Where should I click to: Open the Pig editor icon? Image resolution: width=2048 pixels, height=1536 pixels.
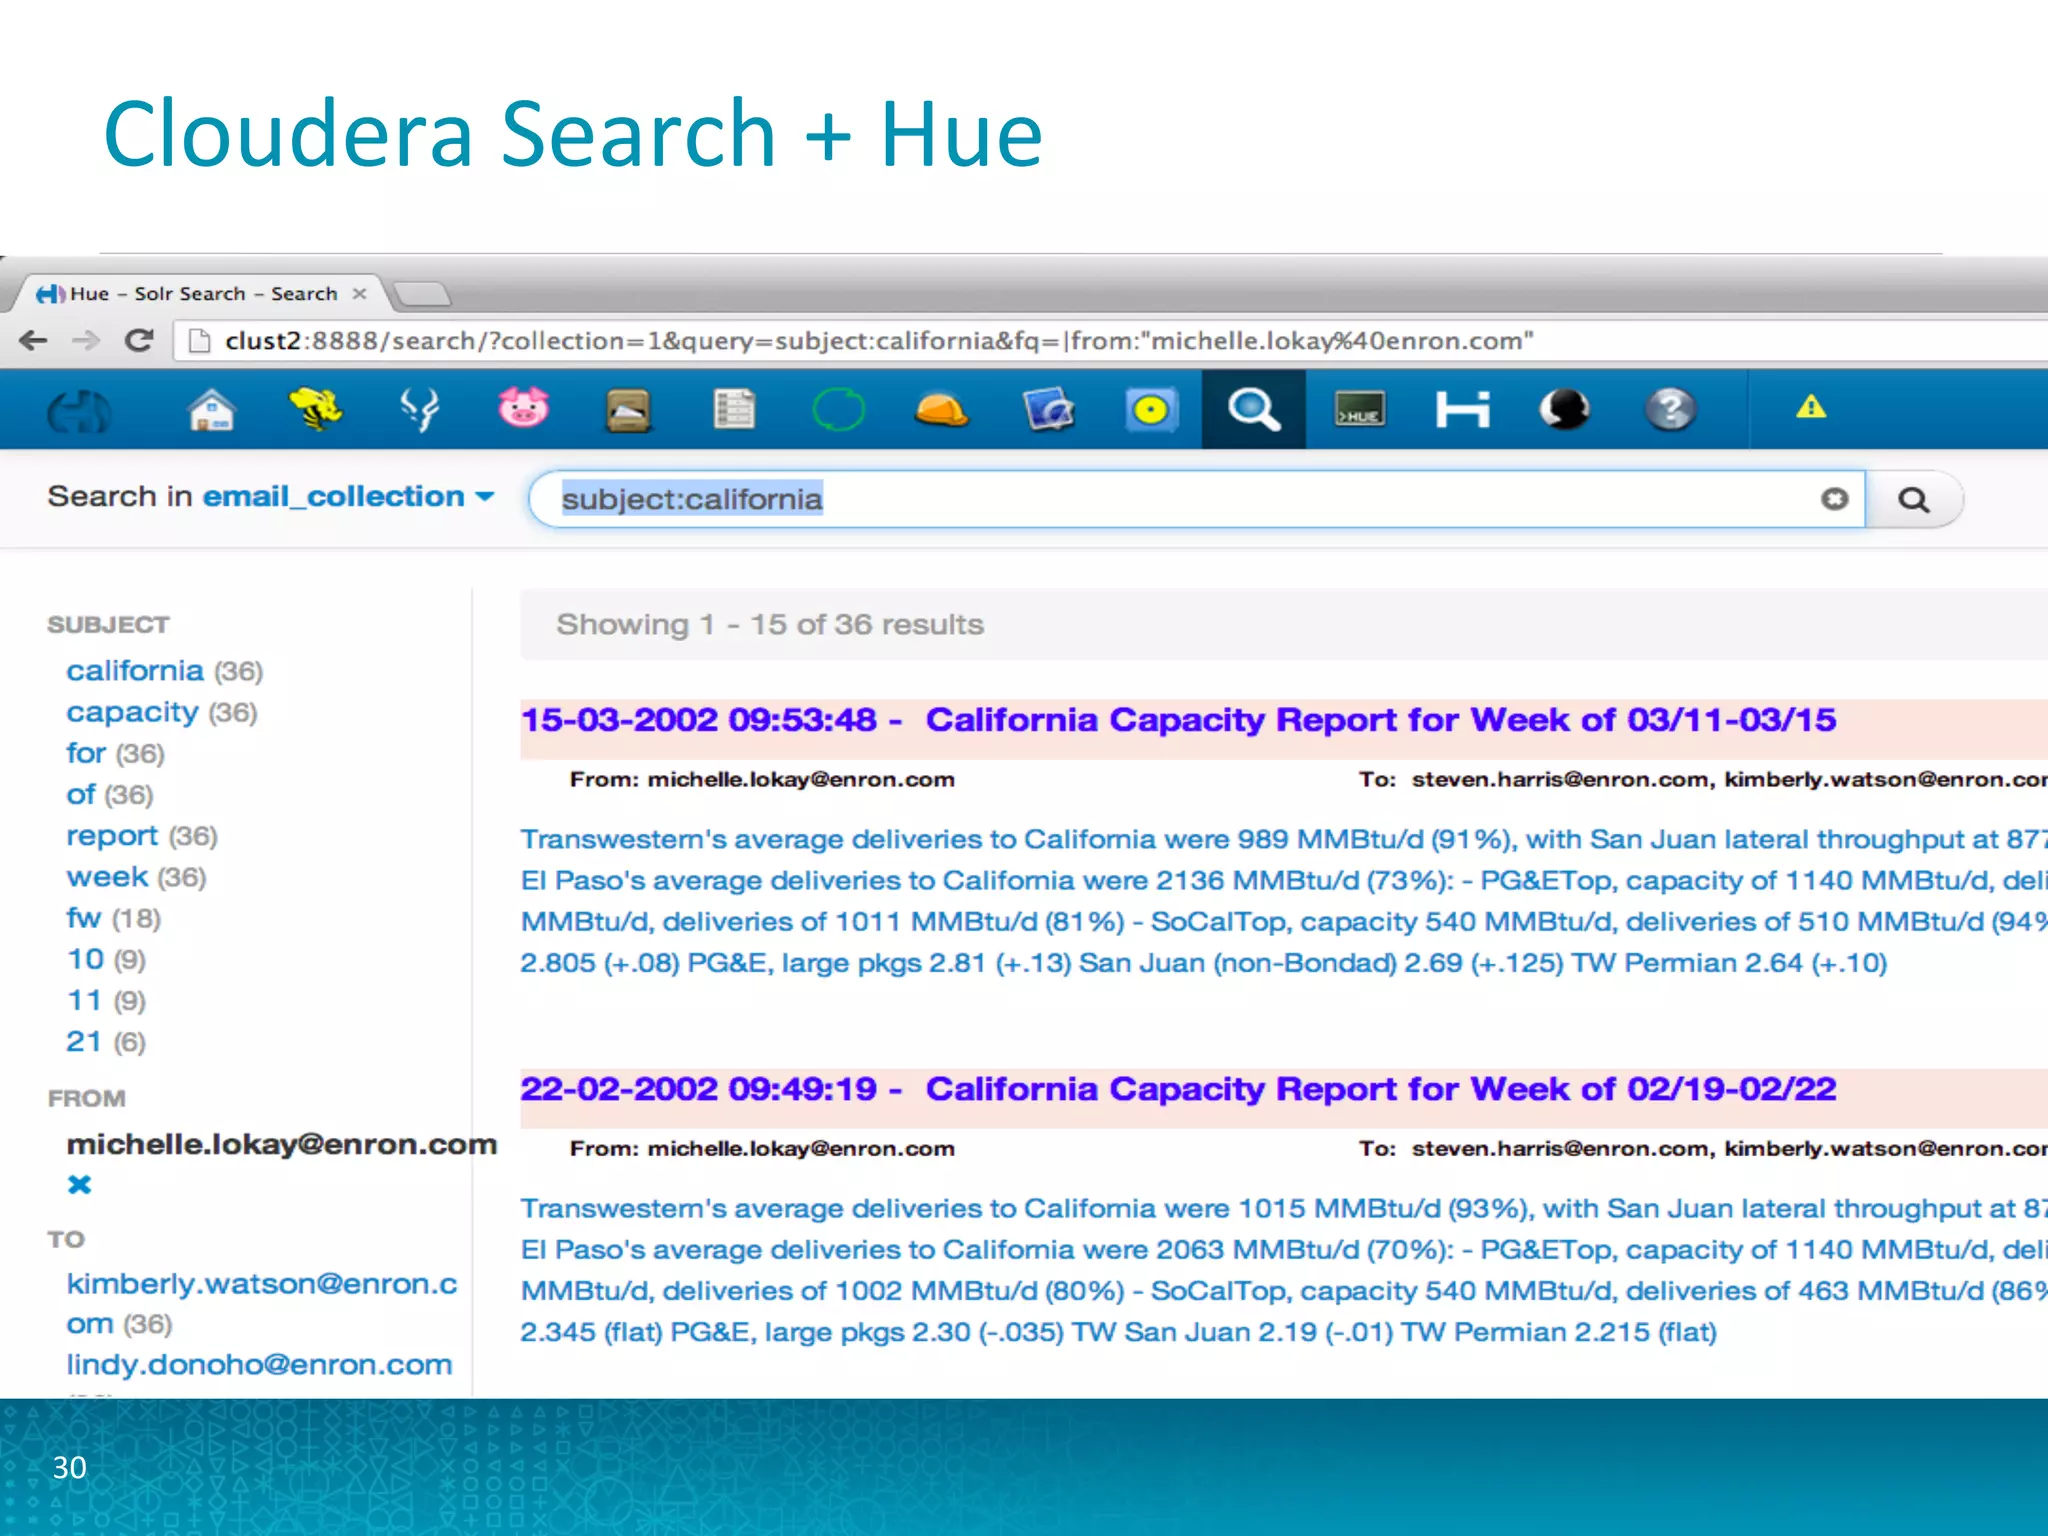[523, 408]
